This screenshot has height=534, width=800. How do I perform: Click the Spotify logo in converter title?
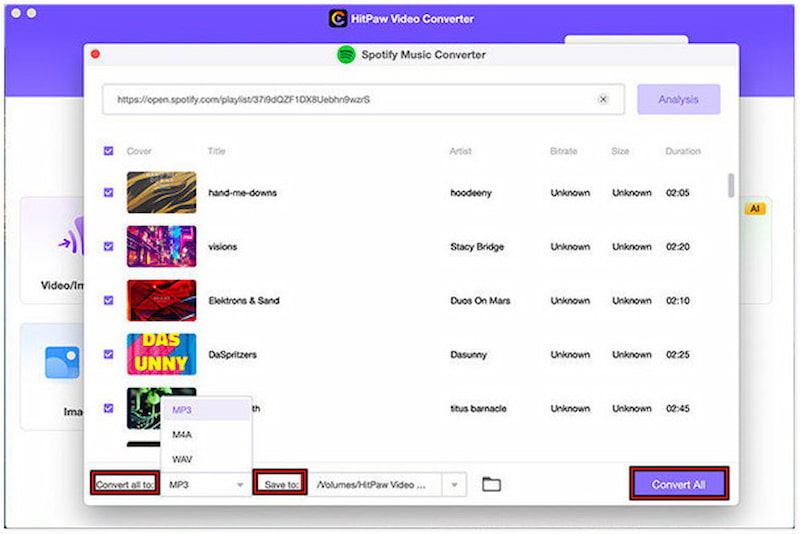click(346, 55)
